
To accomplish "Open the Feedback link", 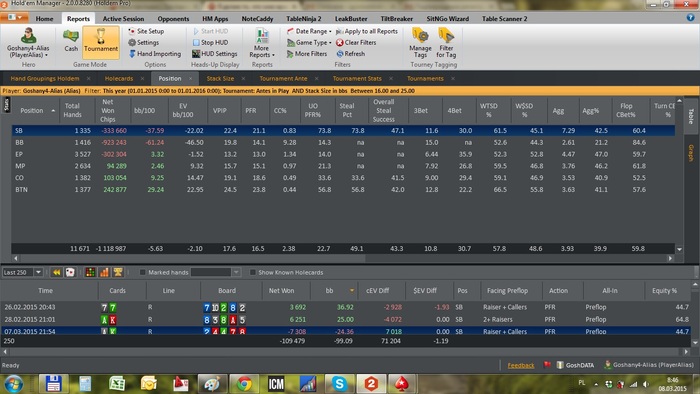I will 521,365.
